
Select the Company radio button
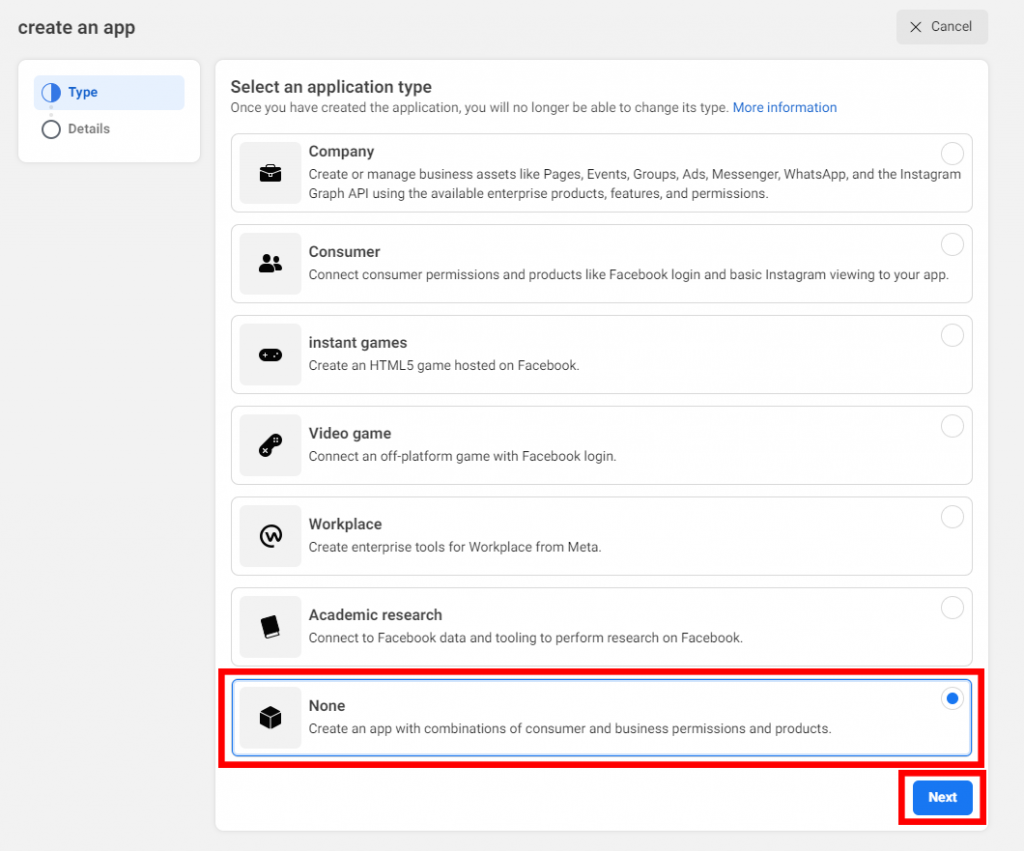tap(952, 153)
